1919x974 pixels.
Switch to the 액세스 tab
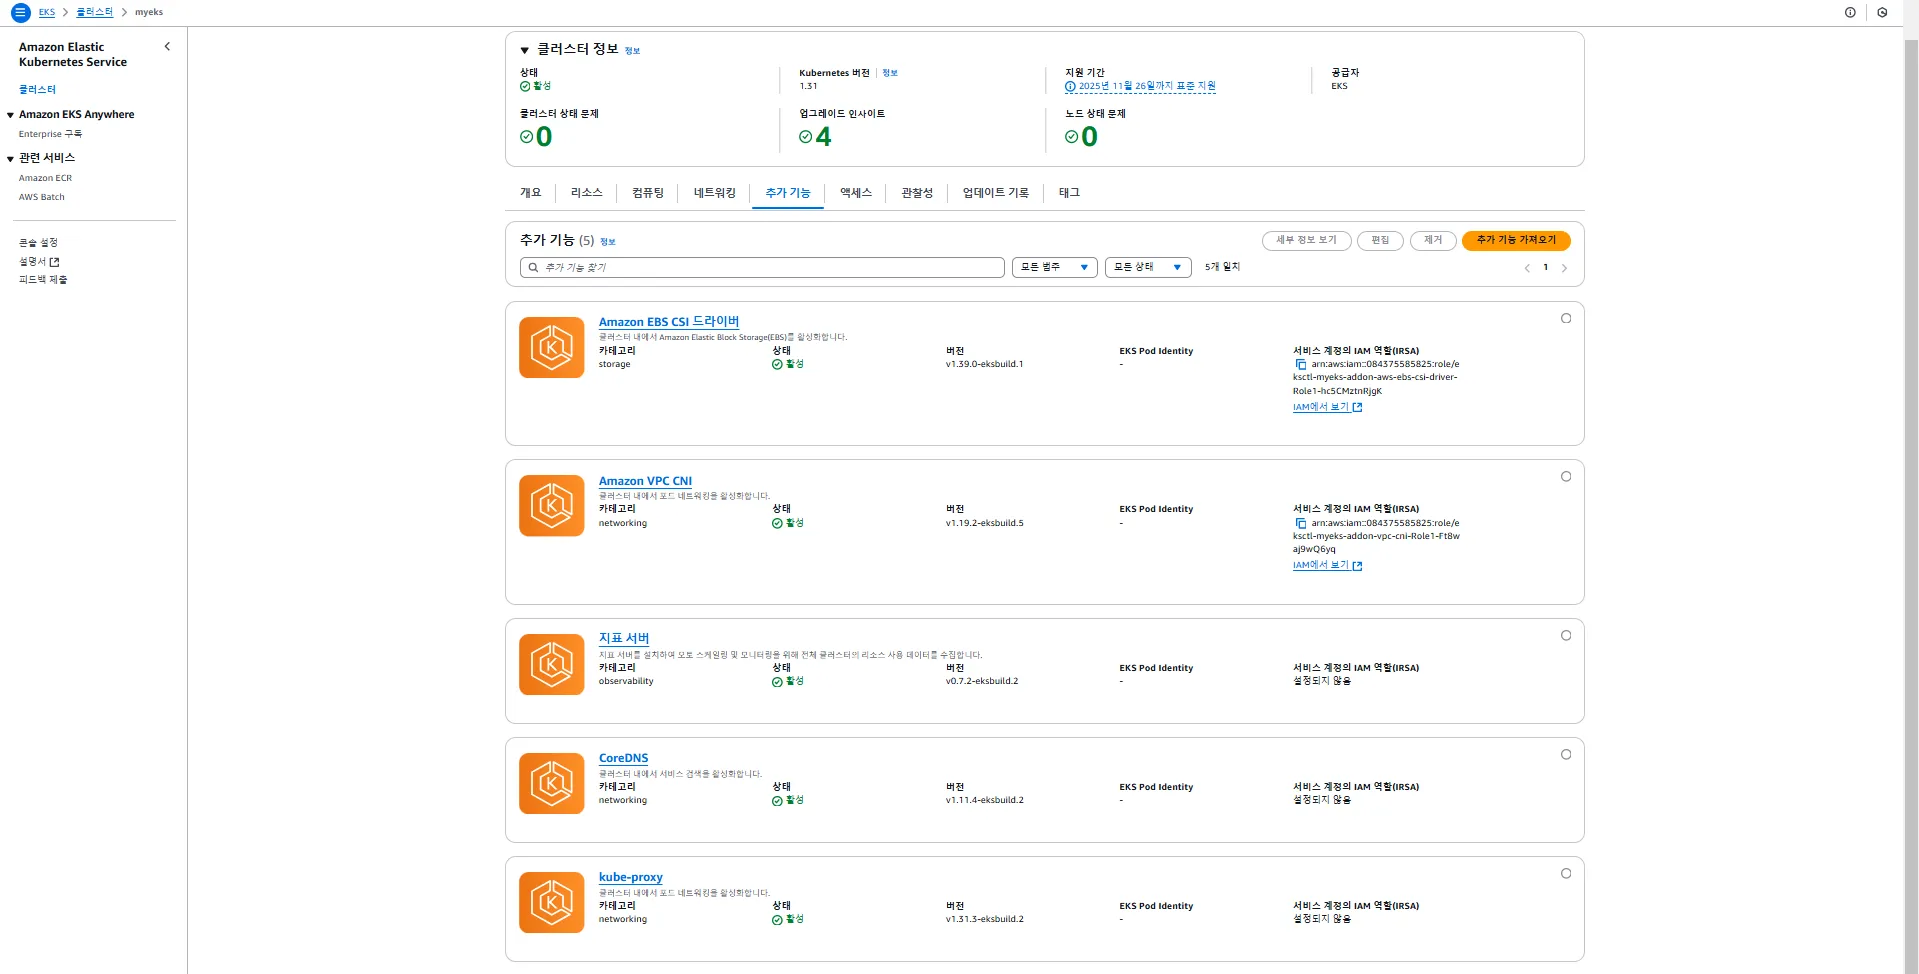point(856,193)
